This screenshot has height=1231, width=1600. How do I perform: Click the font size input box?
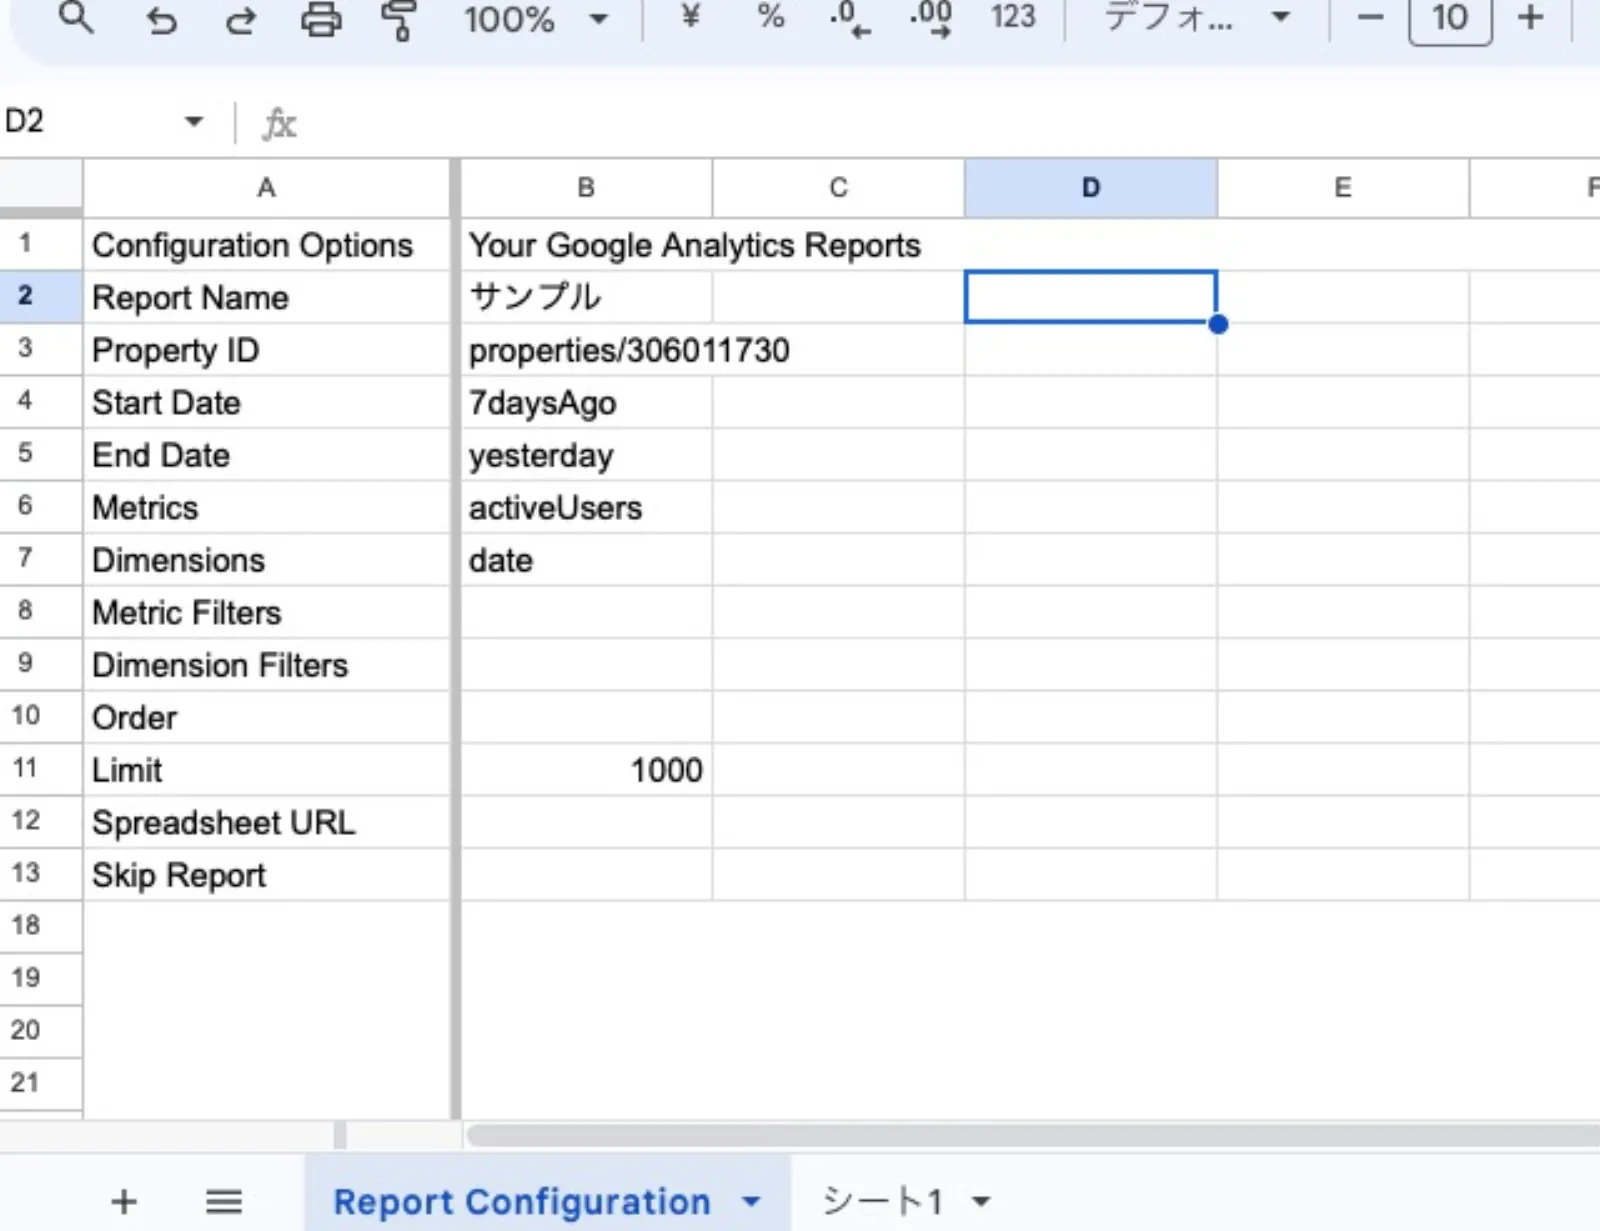coord(1450,19)
